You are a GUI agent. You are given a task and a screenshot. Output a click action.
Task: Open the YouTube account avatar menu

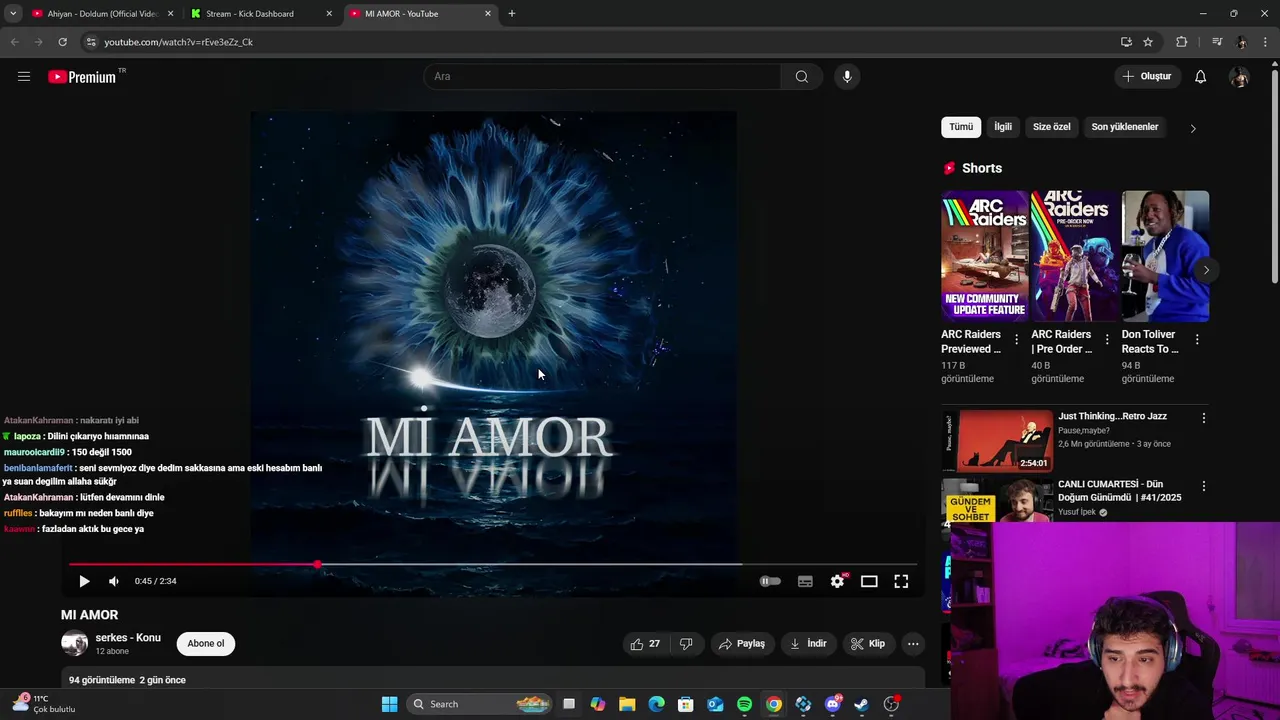1239,77
